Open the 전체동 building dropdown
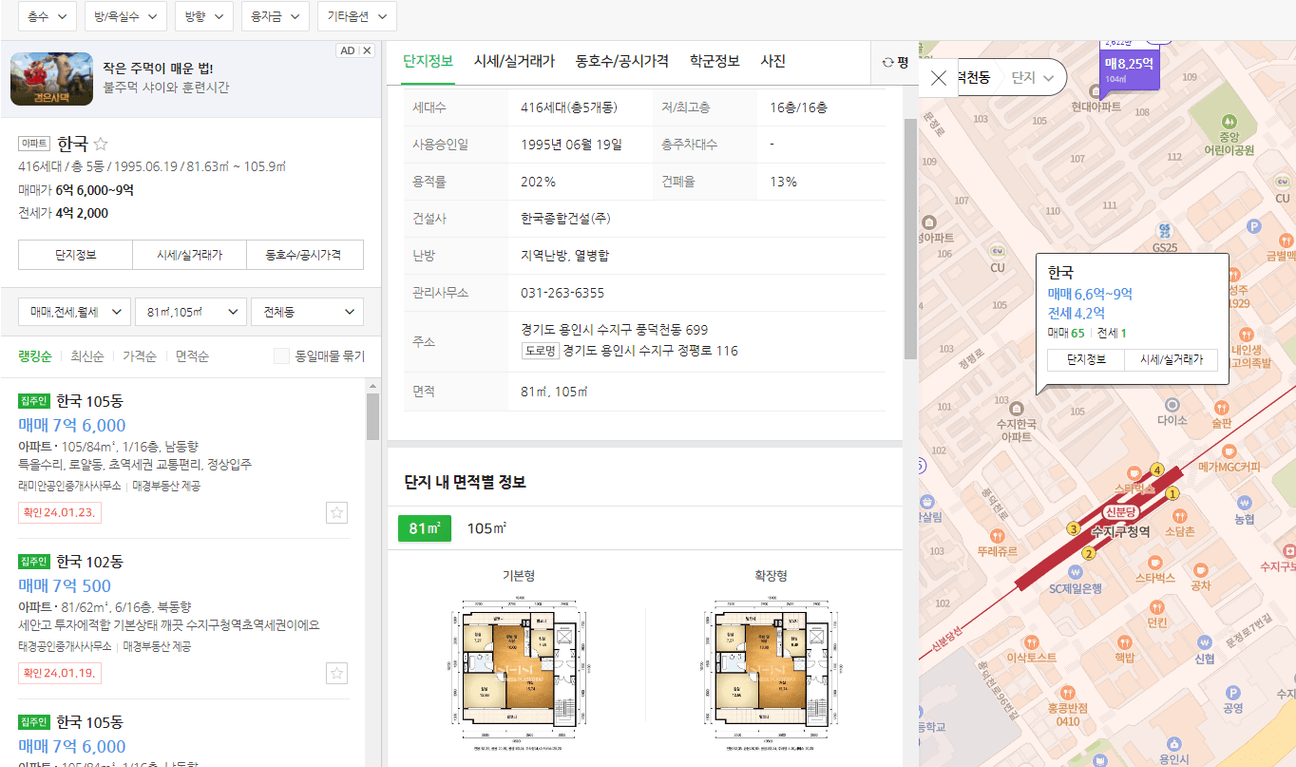Image resolution: width=1296 pixels, height=767 pixels. point(307,312)
